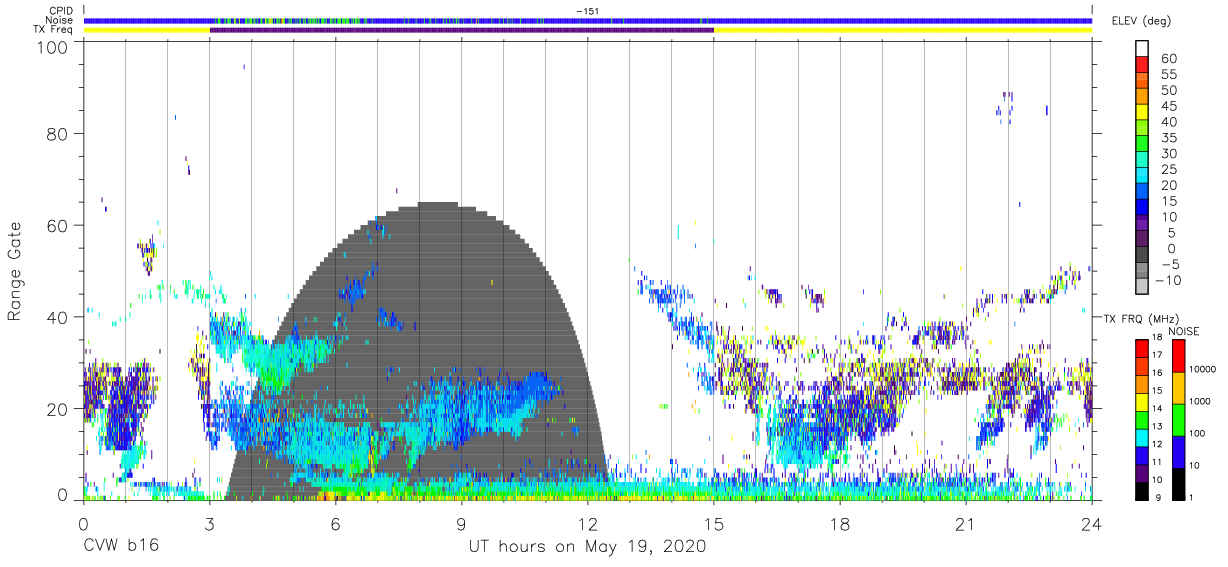Screen dimensions: 1228x567
Task: Select the green 30–35 degree elevation swatch
Action: [x=1142, y=145]
